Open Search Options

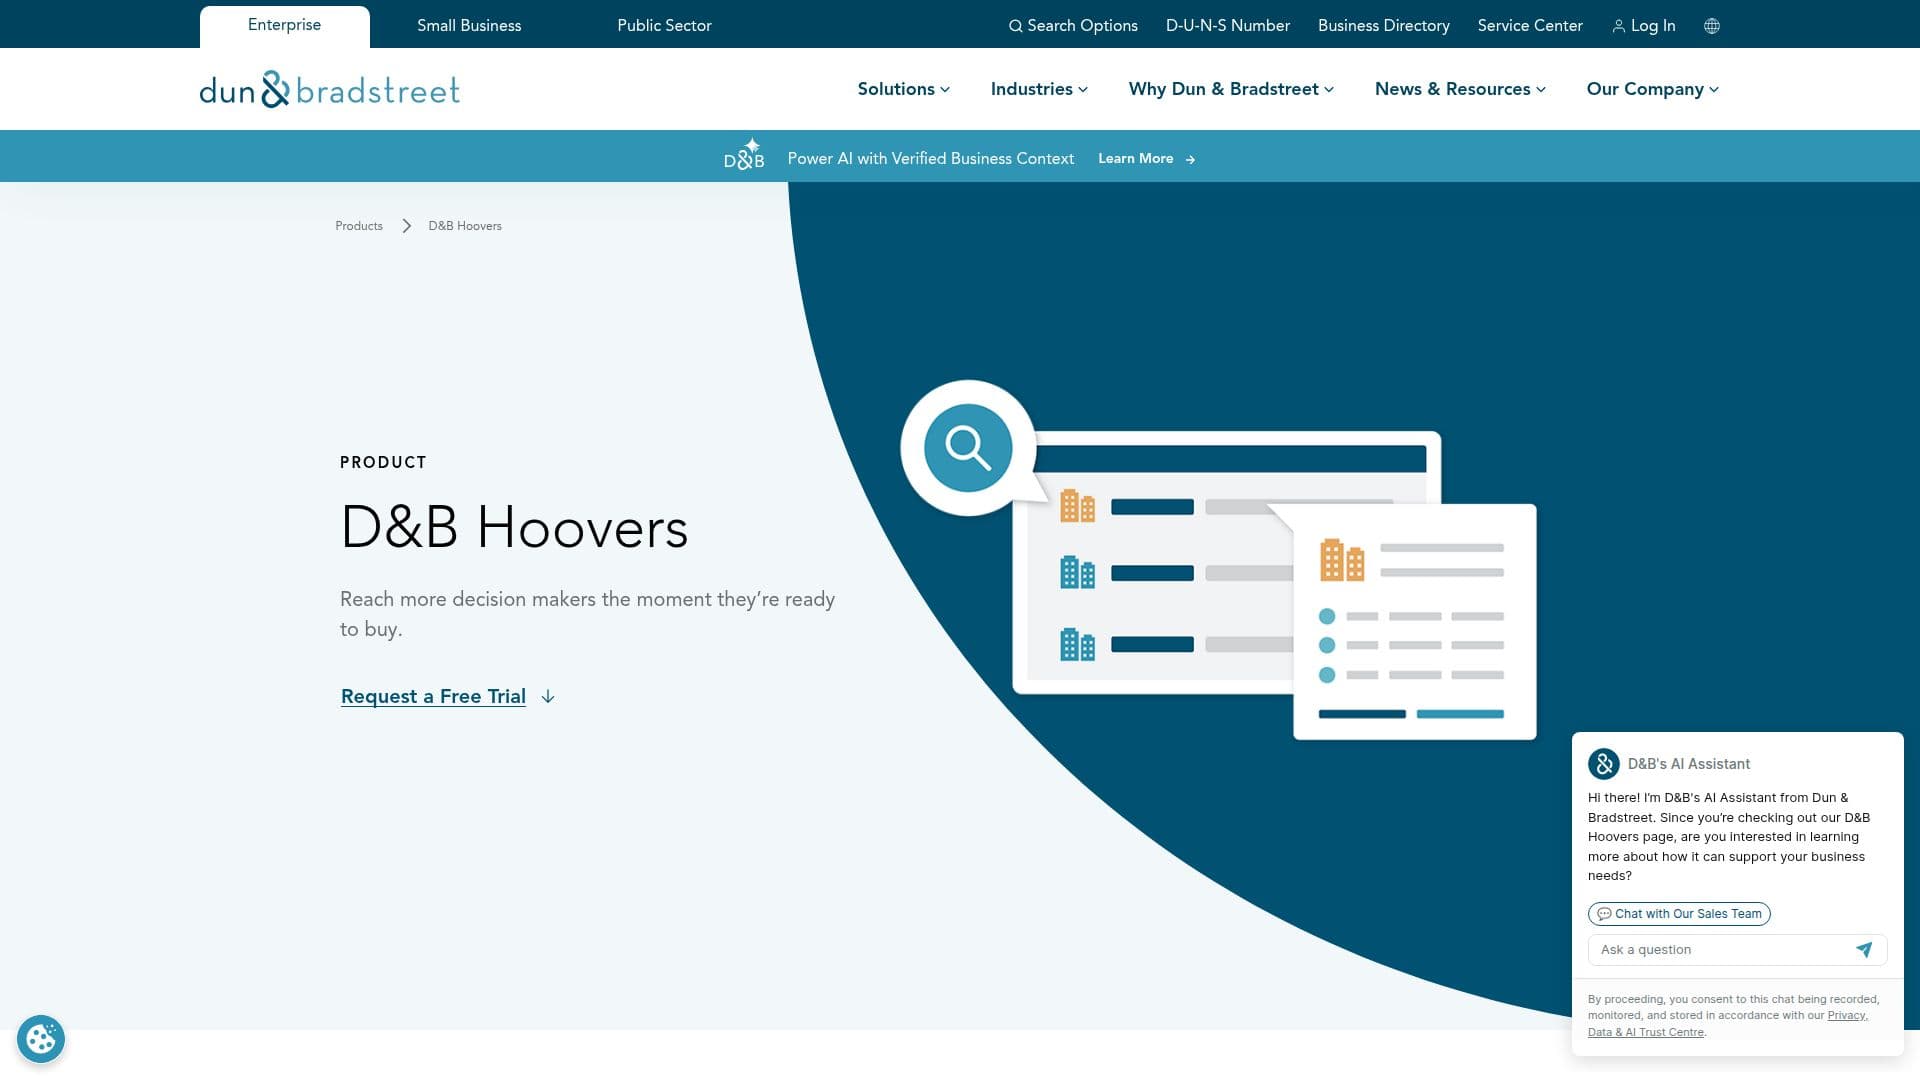click(x=1073, y=26)
